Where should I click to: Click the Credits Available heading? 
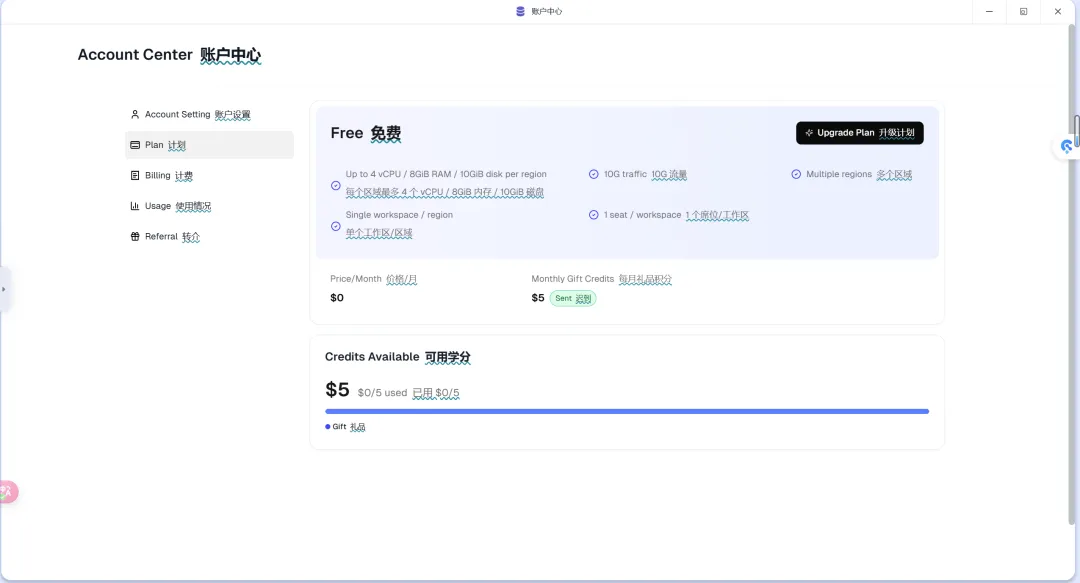[397, 357]
